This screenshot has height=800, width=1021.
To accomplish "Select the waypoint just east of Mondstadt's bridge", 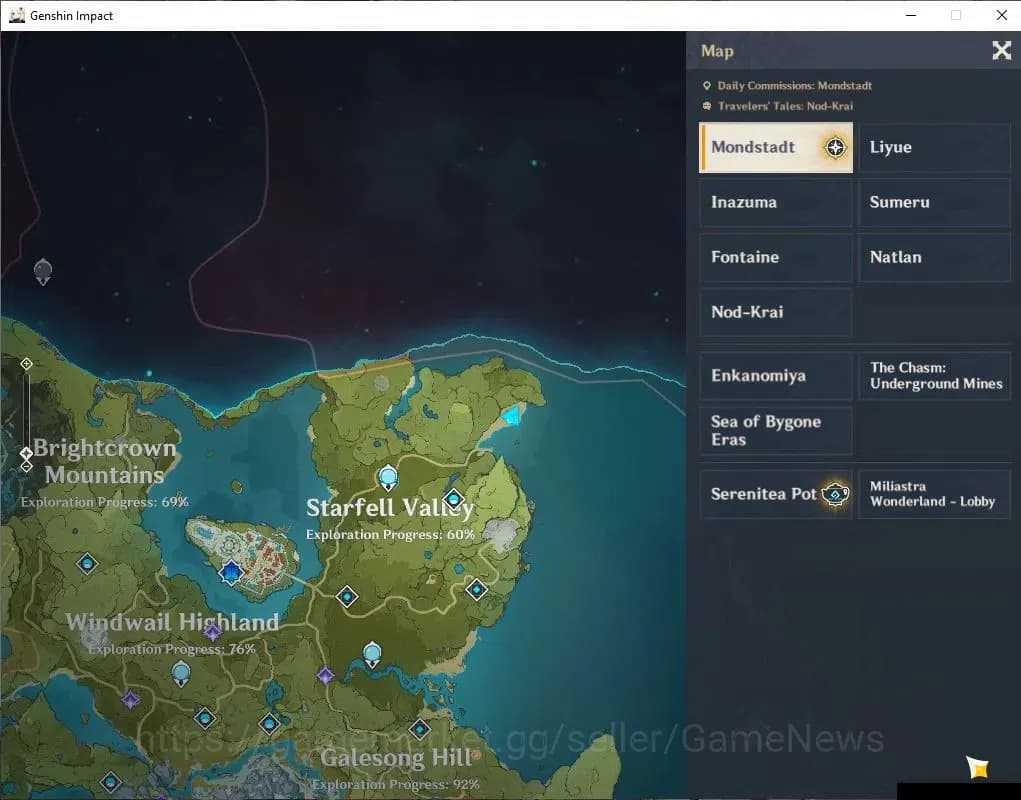I will 346,596.
